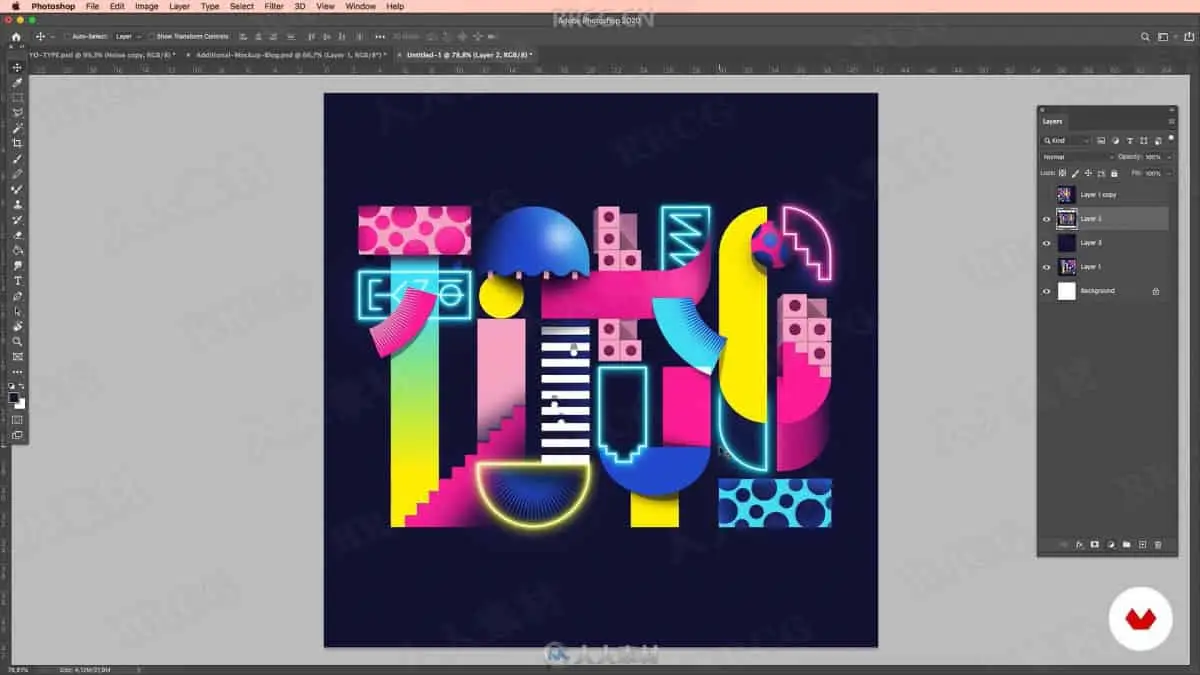1200x675 pixels.
Task: Open the Window menu
Action: point(361,6)
